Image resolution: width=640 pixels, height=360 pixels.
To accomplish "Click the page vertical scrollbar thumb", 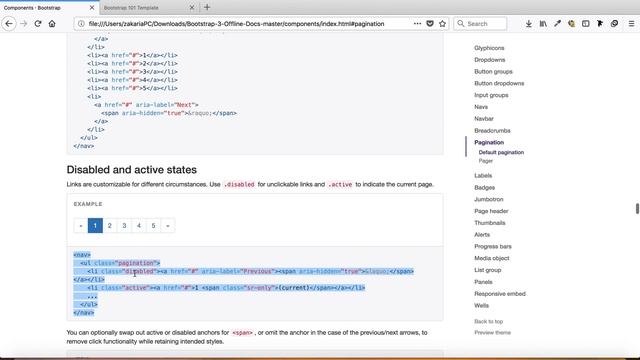I will [637, 208].
